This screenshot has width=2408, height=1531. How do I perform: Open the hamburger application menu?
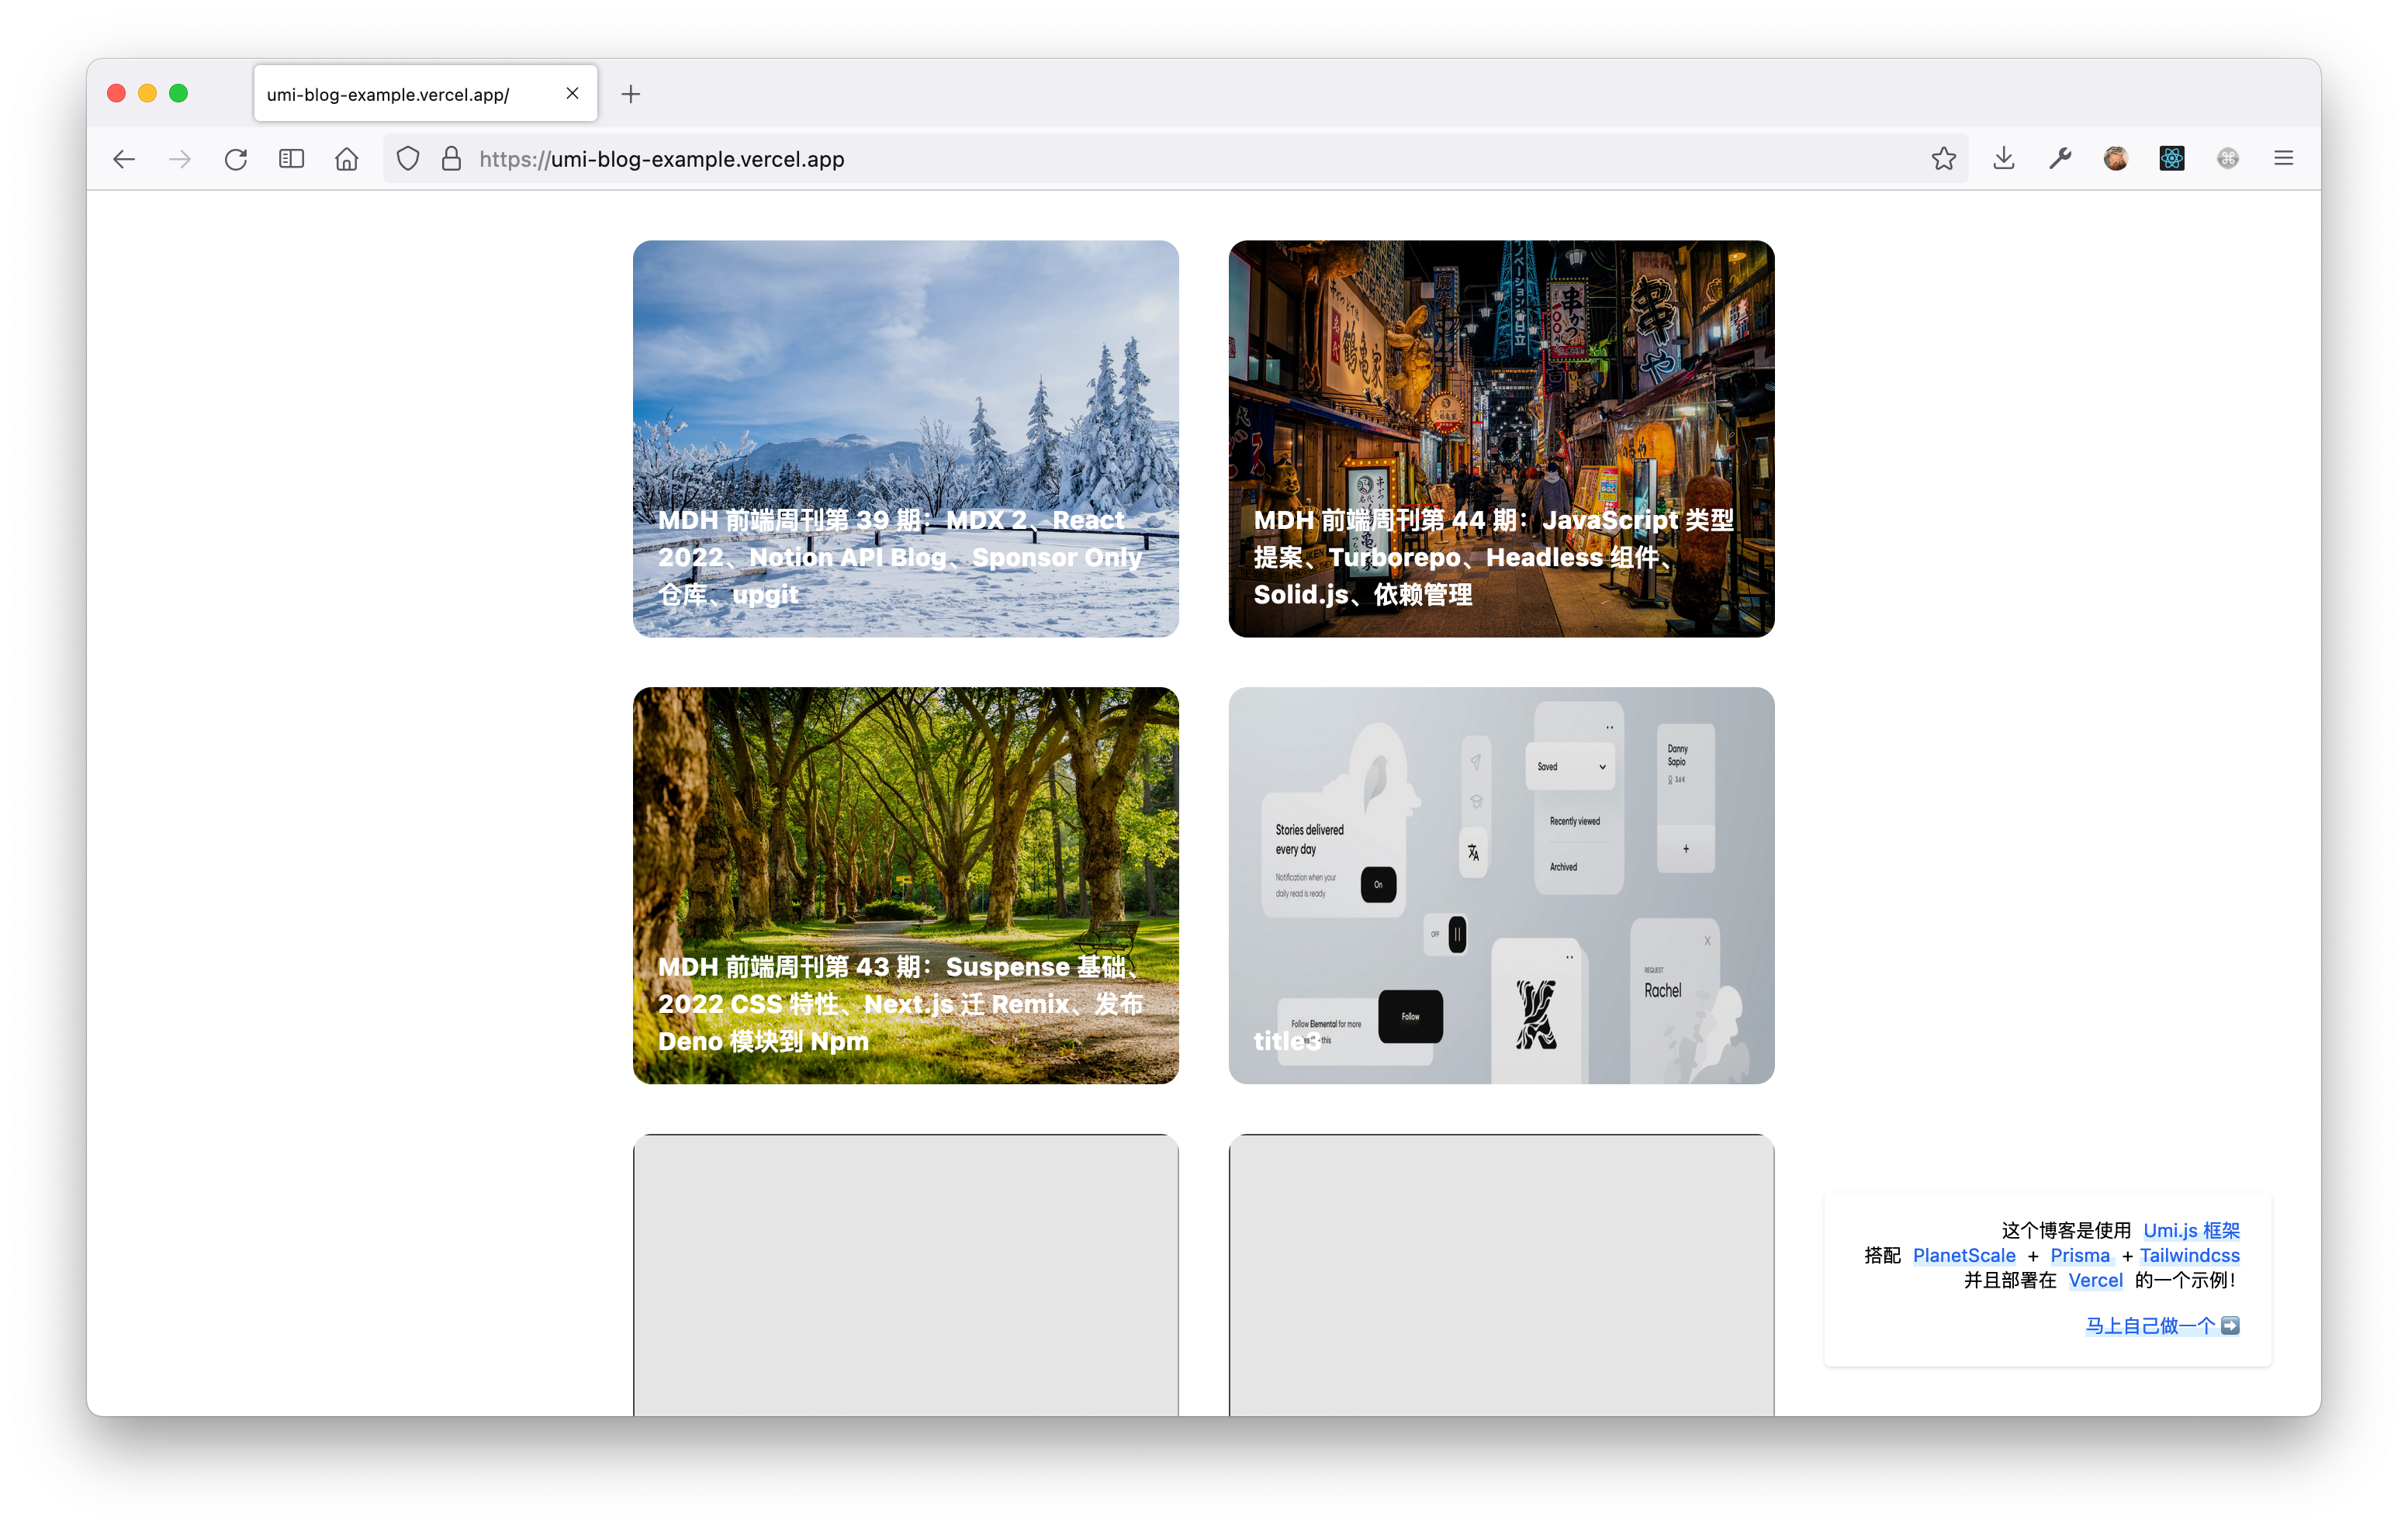2283,158
